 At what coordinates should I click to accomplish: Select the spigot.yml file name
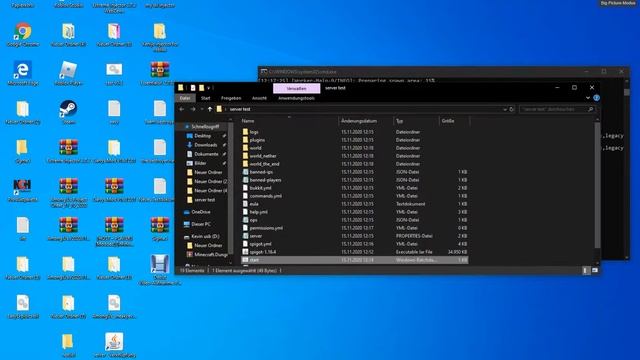pos(260,244)
